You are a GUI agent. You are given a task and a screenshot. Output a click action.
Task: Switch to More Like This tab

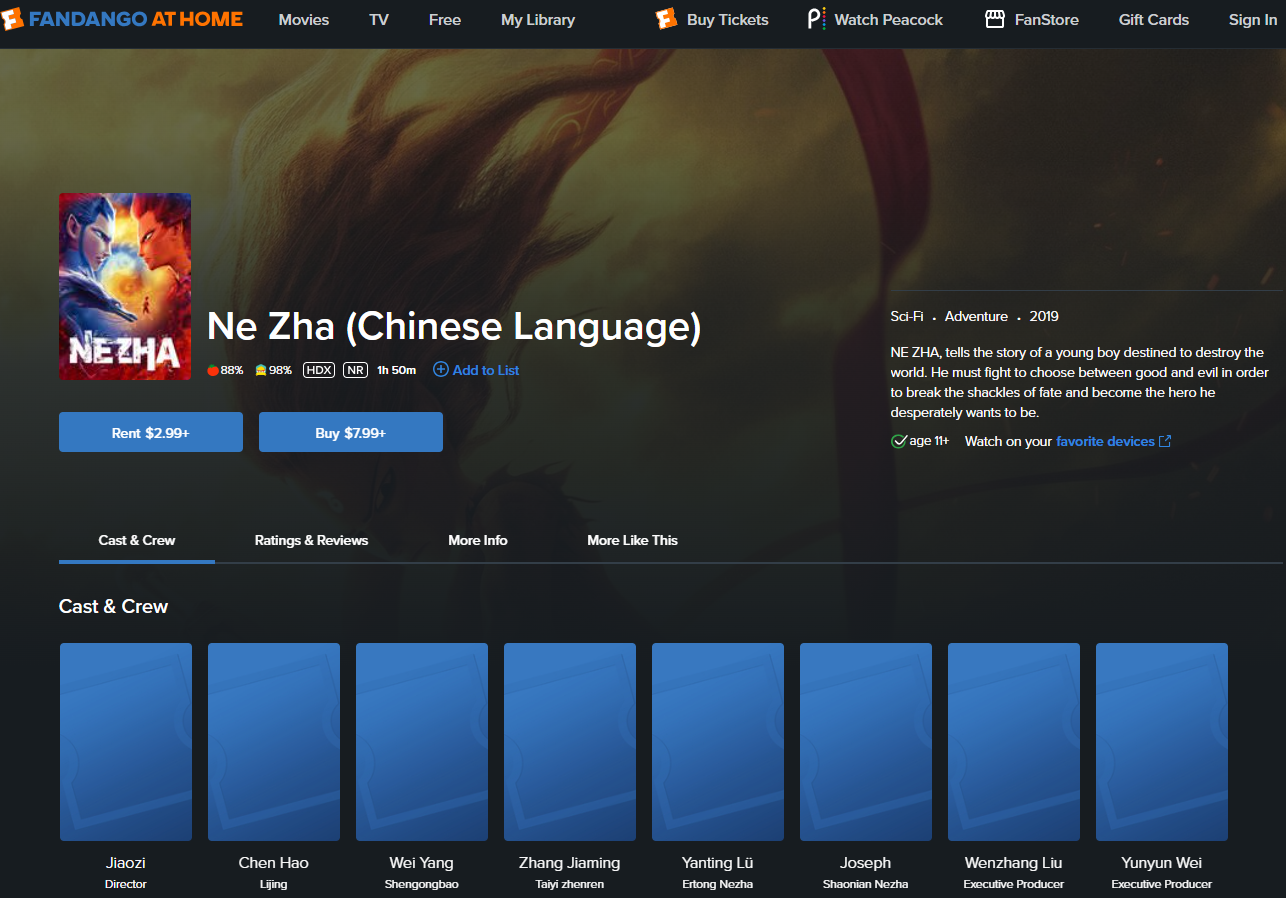(632, 540)
